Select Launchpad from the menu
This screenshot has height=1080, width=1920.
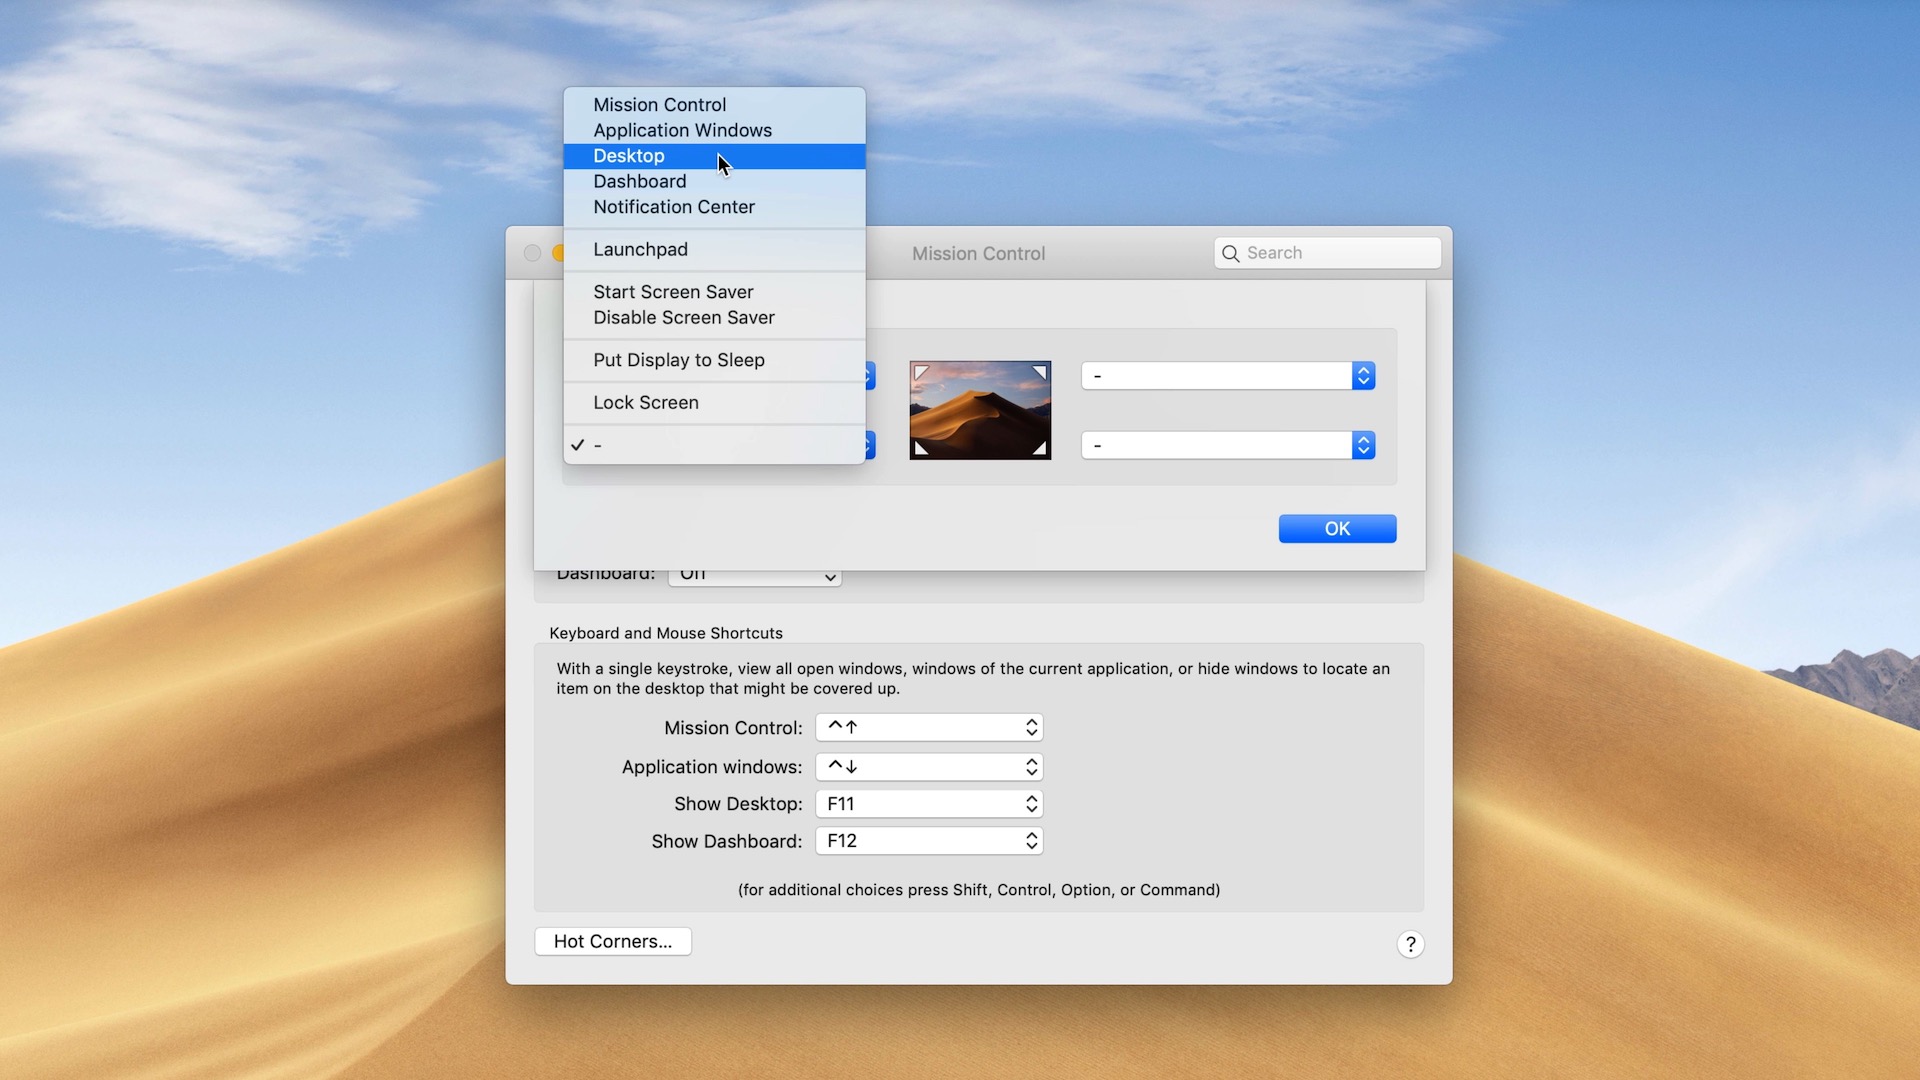(x=640, y=250)
